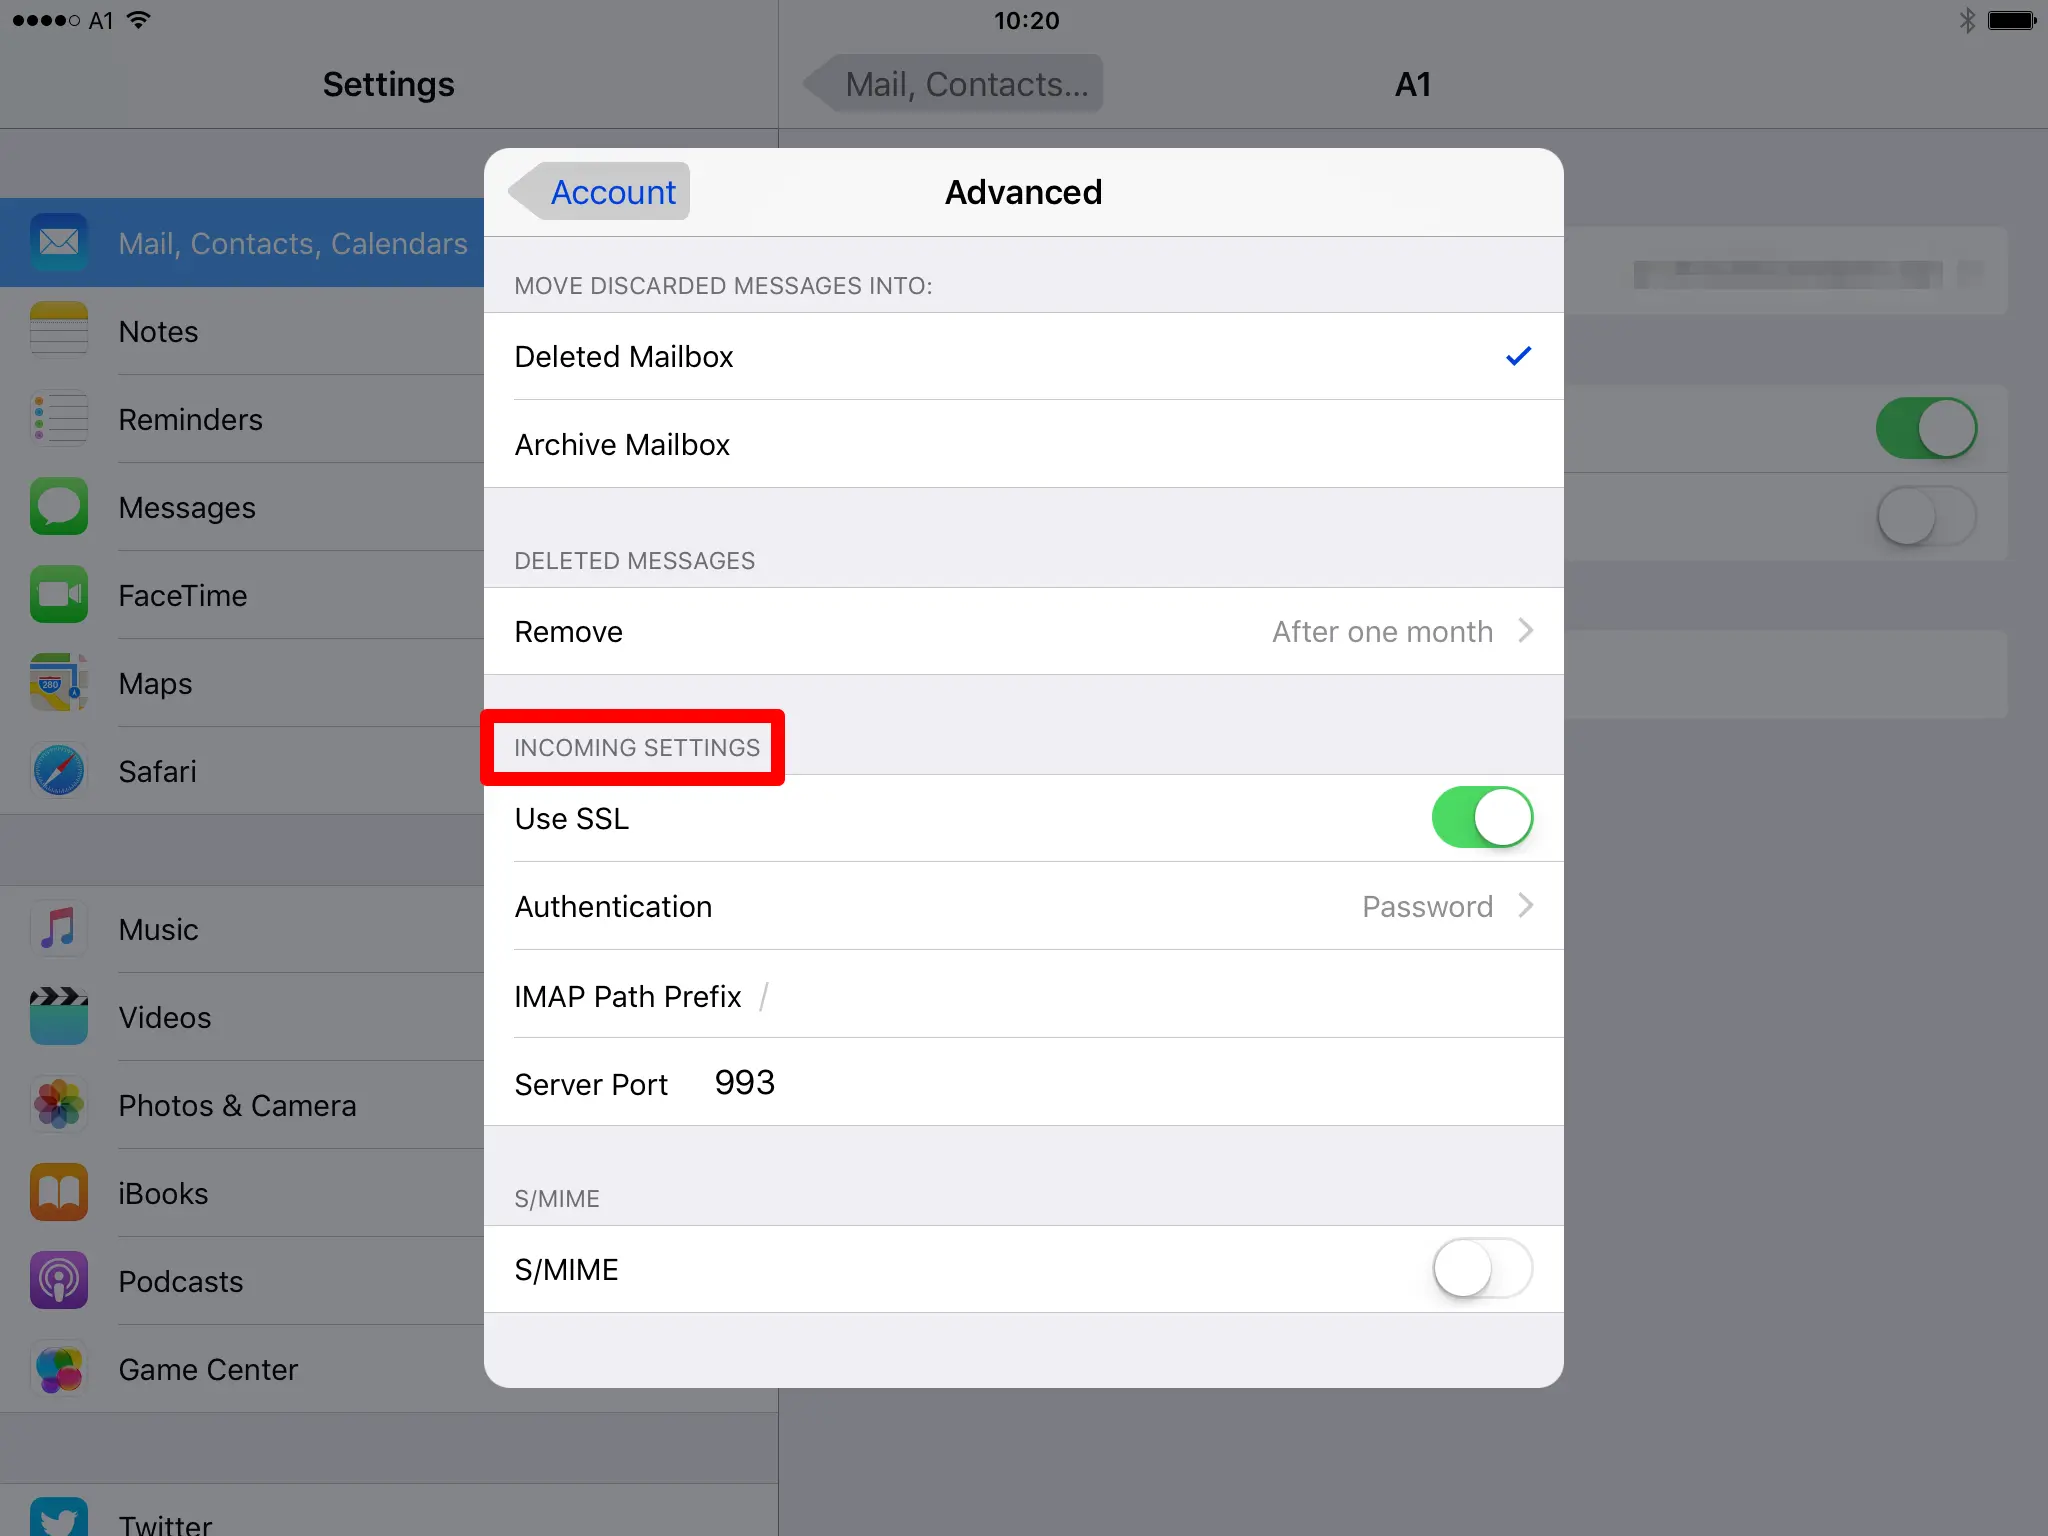Tap the Mail, Contacts... back button
2048x1536 pixels.
point(955,85)
